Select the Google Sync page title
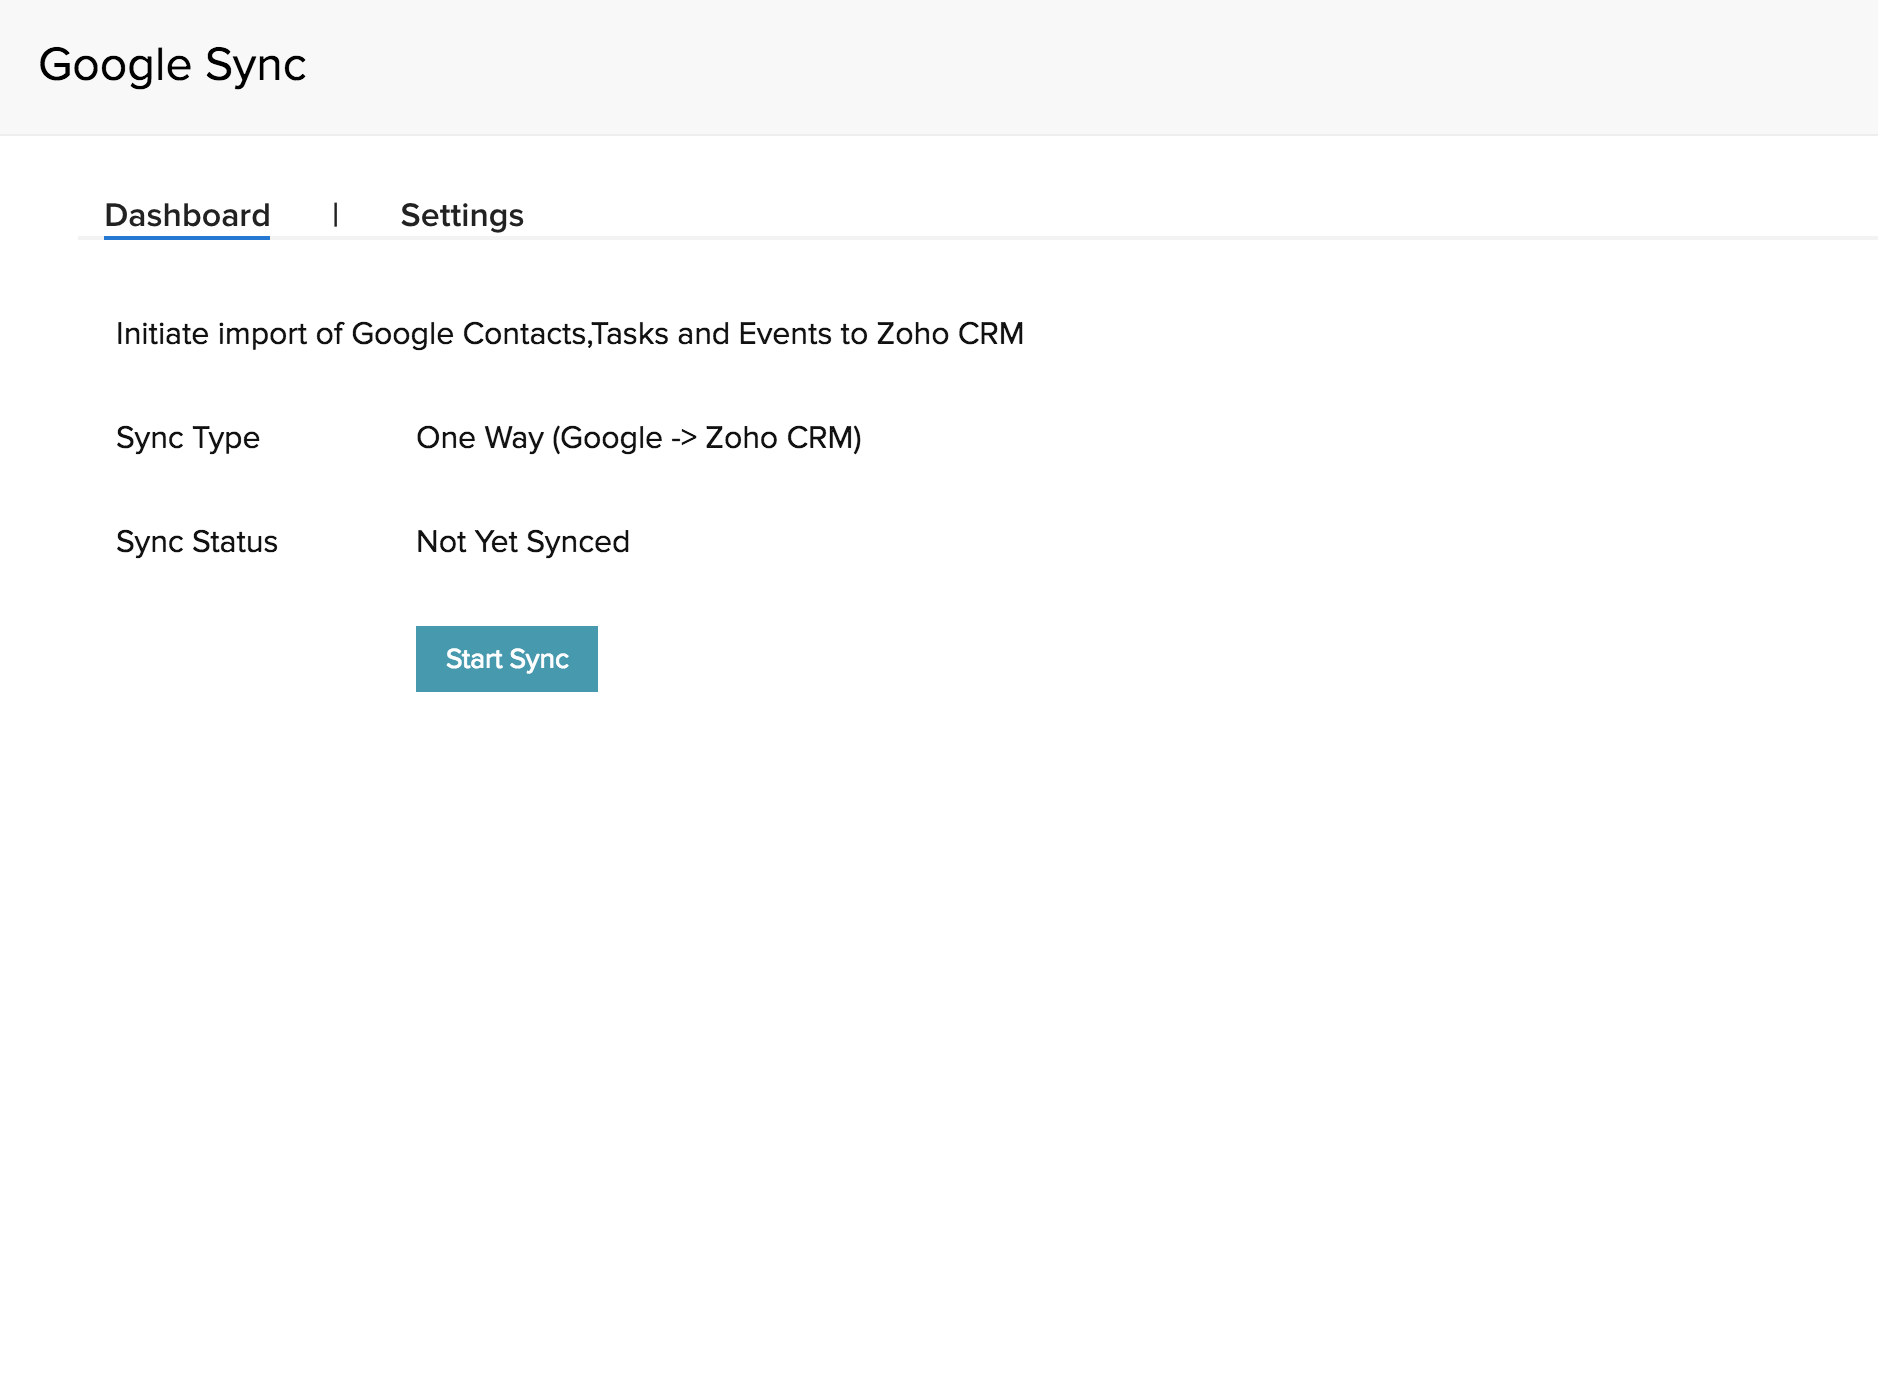The image size is (1878, 1380). click(x=172, y=65)
